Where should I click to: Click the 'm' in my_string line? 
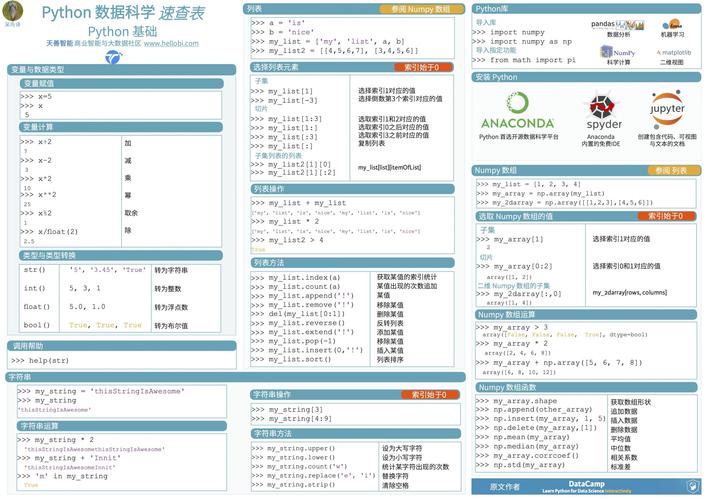click(63, 476)
